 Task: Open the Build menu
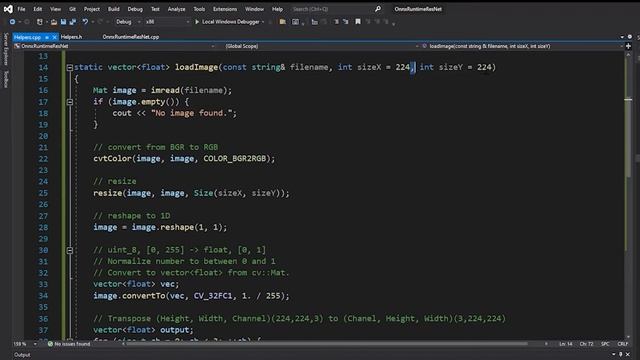113,9
